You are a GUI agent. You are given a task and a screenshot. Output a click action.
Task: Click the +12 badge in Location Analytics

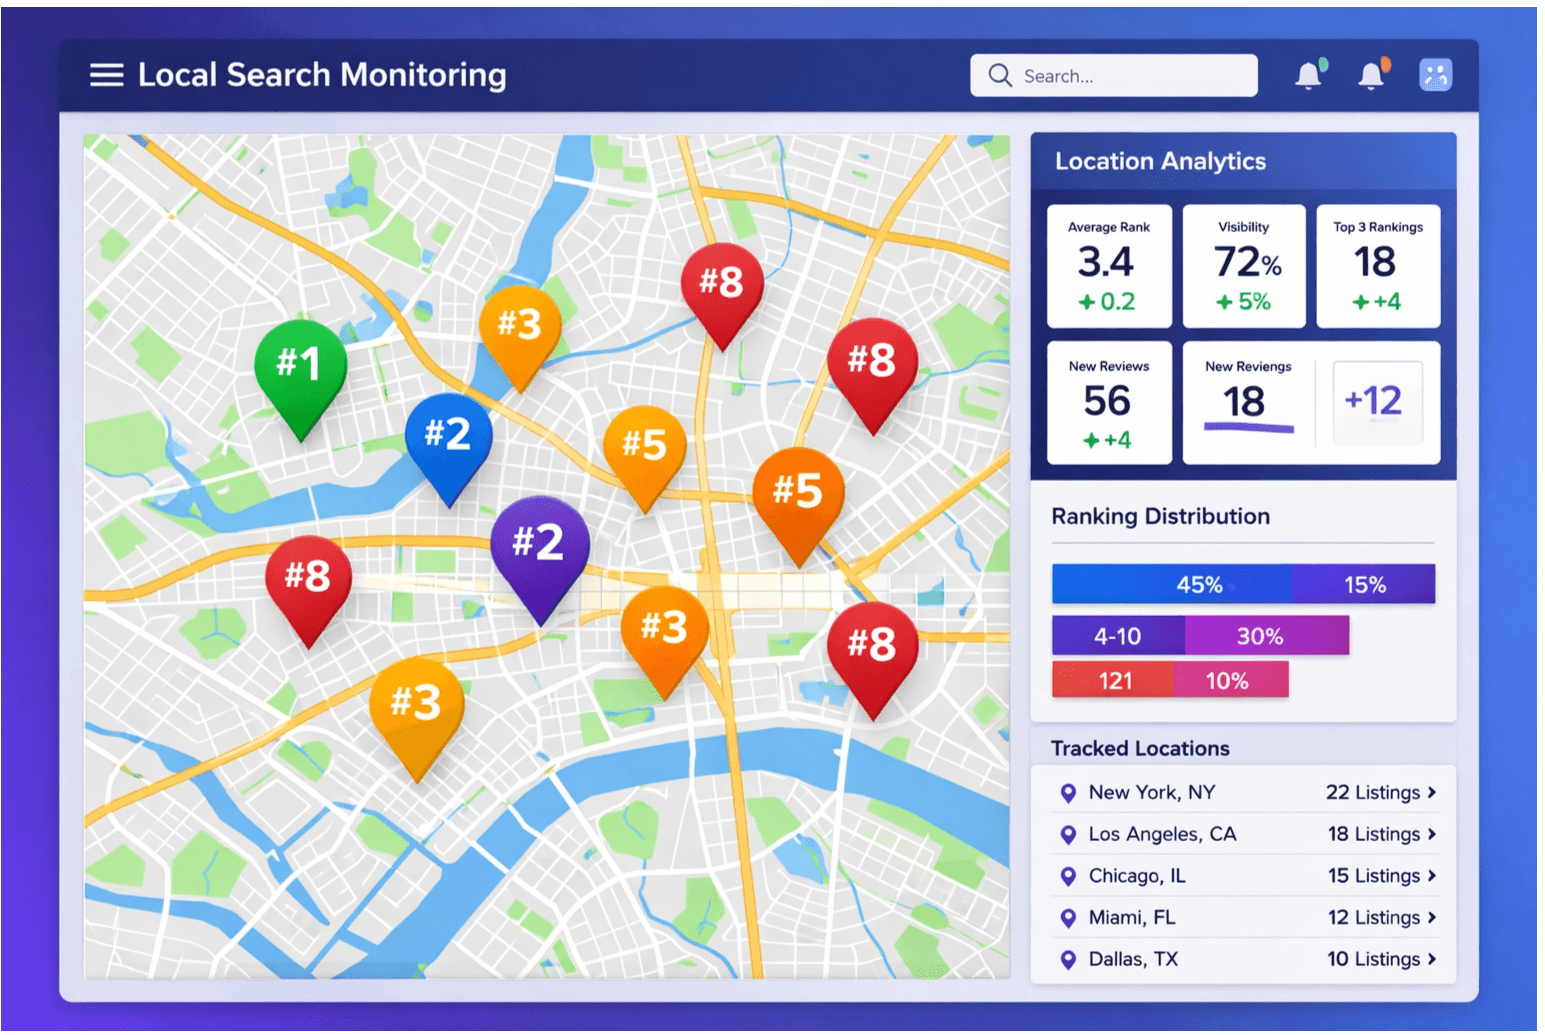(x=1376, y=400)
